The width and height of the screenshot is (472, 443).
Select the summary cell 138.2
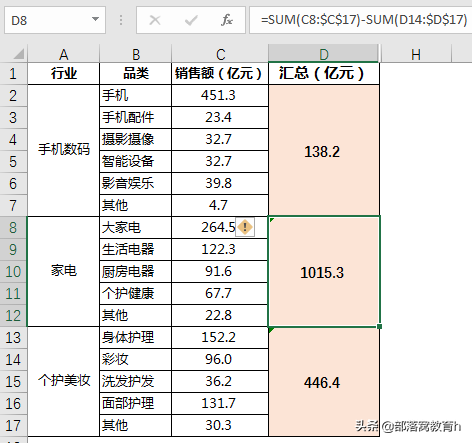coord(324,150)
